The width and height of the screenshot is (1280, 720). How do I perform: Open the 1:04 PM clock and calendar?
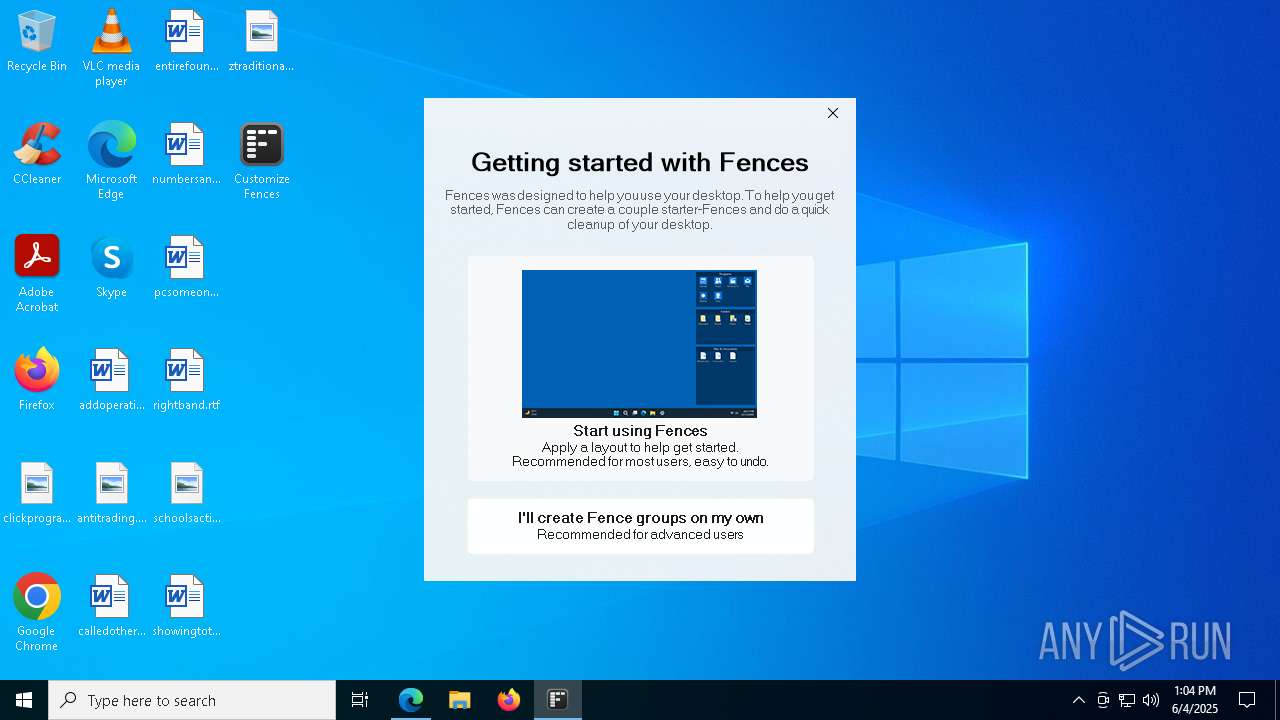click(x=1195, y=700)
